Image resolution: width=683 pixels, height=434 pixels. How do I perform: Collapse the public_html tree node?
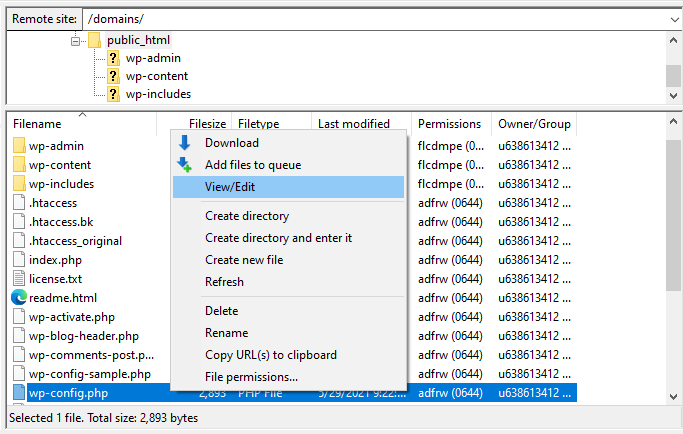pyautogui.click(x=76, y=40)
